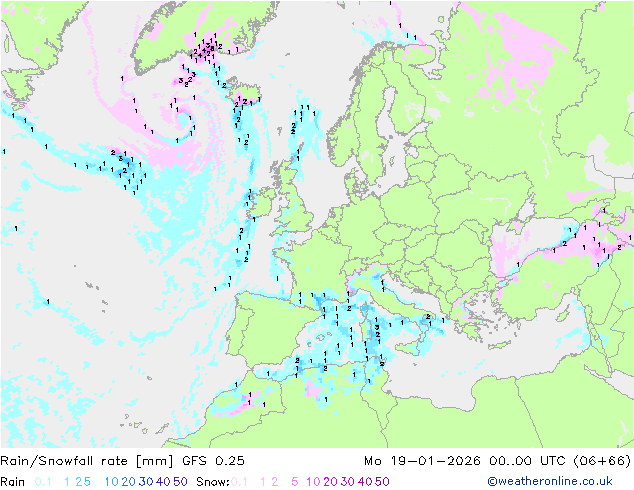This screenshot has height=490, width=634.
Task: Pick the Snow legend 5 color value
Action: click(x=295, y=482)
